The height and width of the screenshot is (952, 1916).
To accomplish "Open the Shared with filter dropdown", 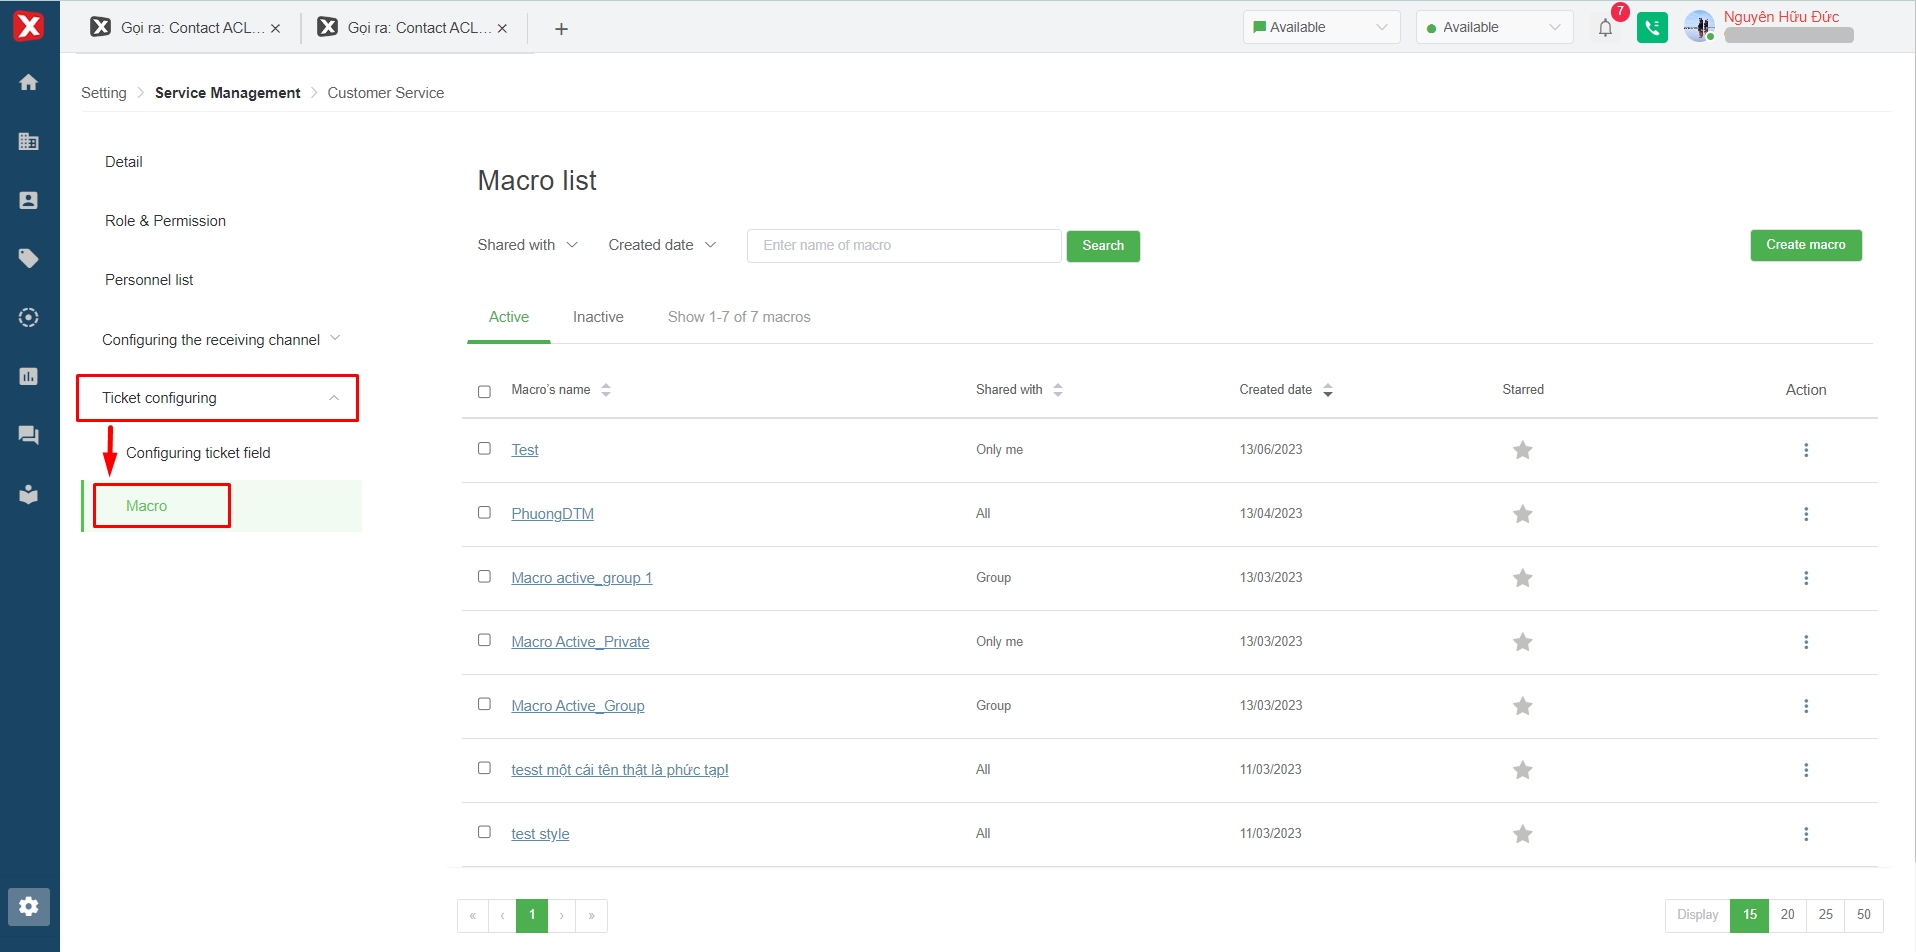I will (527, 245).
